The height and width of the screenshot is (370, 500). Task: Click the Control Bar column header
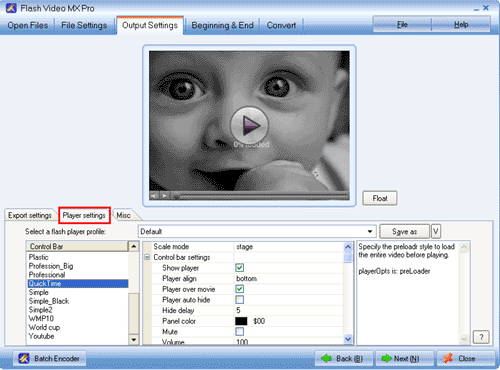click(77, 246)
